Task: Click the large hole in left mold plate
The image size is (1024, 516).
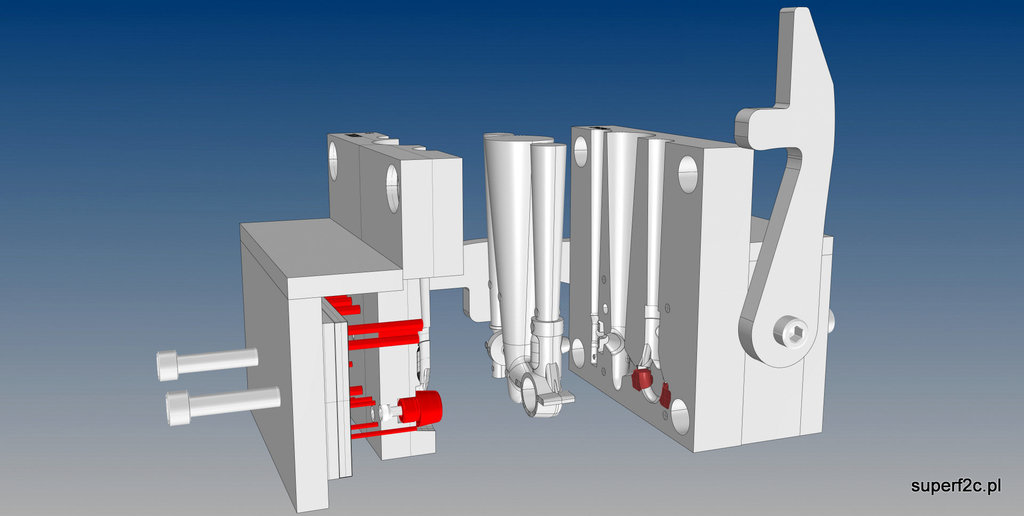Action: [393, 187]
